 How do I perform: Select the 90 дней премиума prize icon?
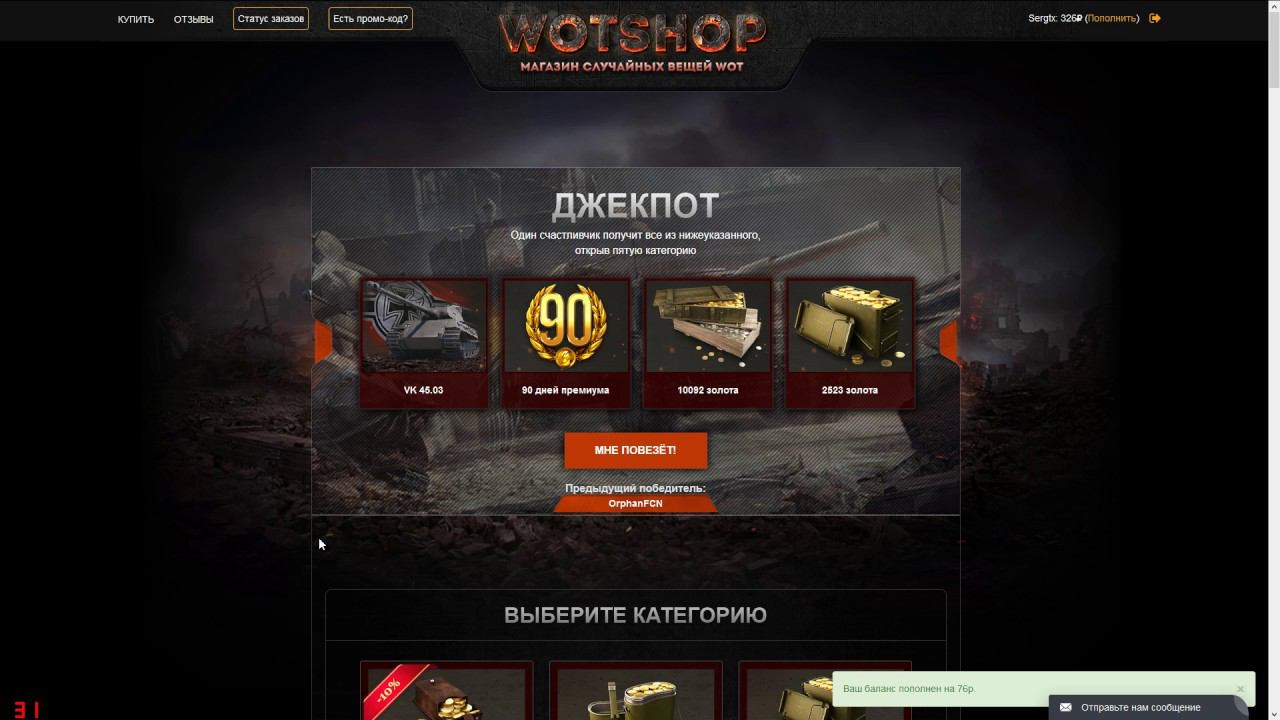[x=566, y=326]
